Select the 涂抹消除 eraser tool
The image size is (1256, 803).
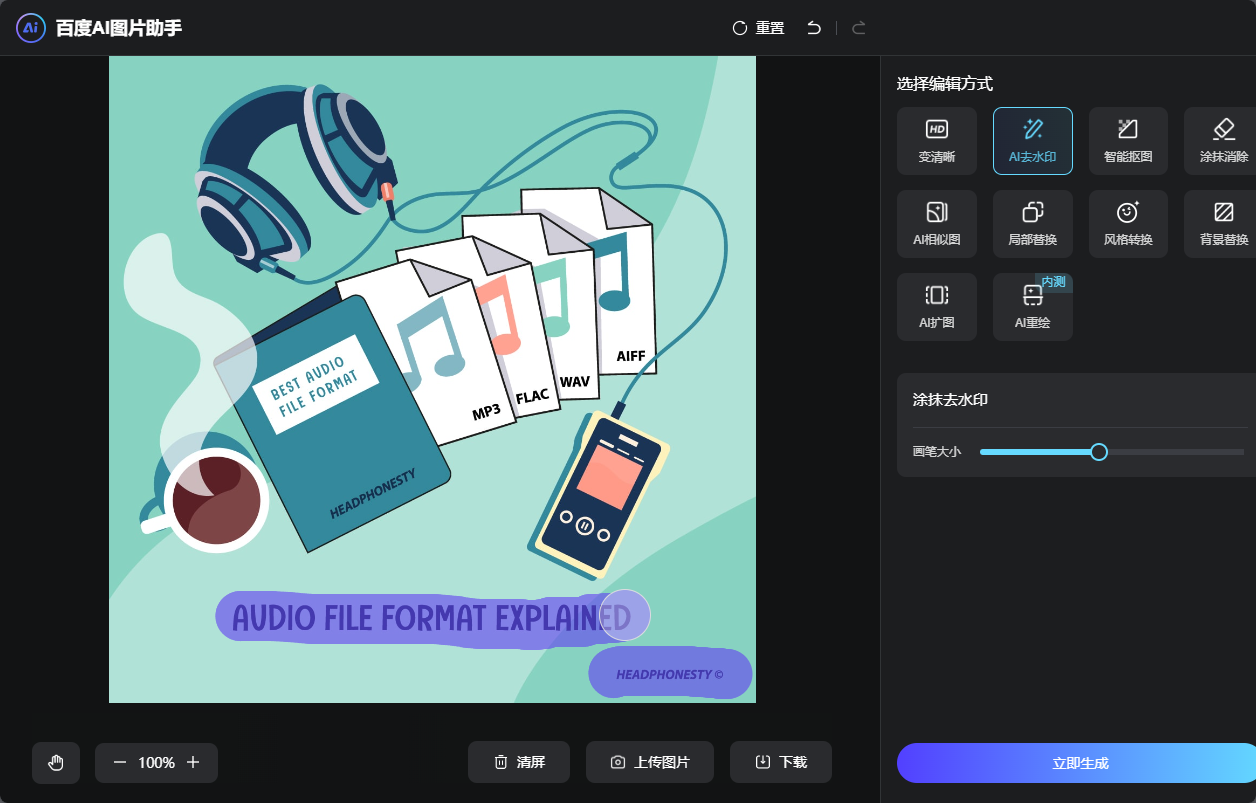(x=1222, y=141)
